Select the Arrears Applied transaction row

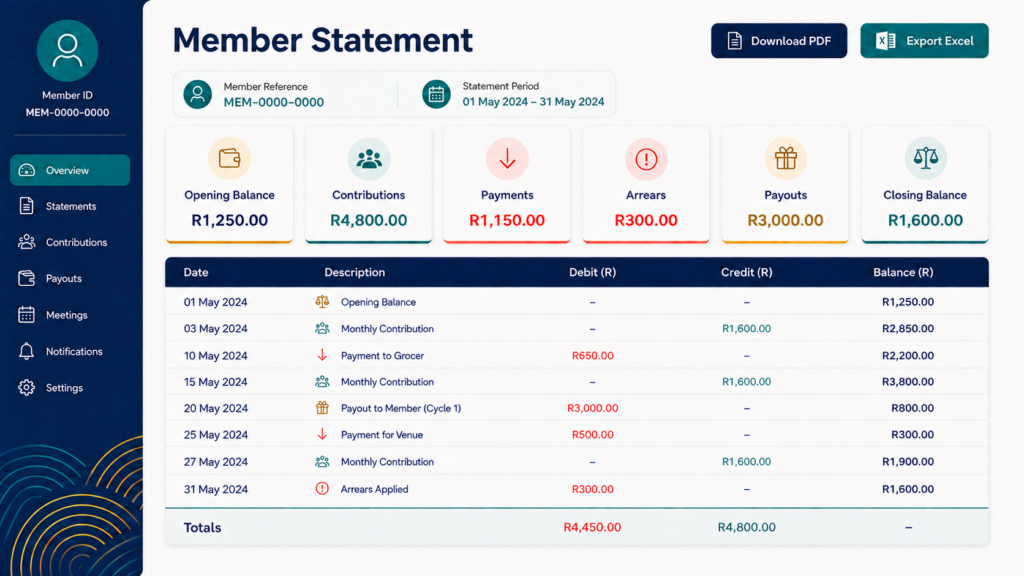pyautogui.click(x=577, y=489)
